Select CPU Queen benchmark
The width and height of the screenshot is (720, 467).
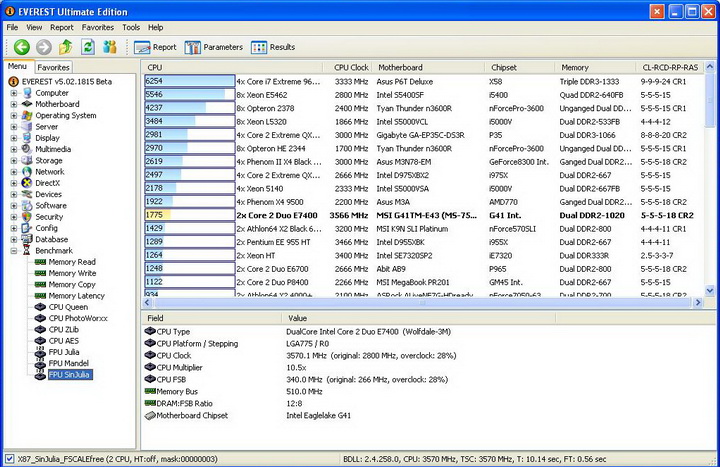[68, 307]
